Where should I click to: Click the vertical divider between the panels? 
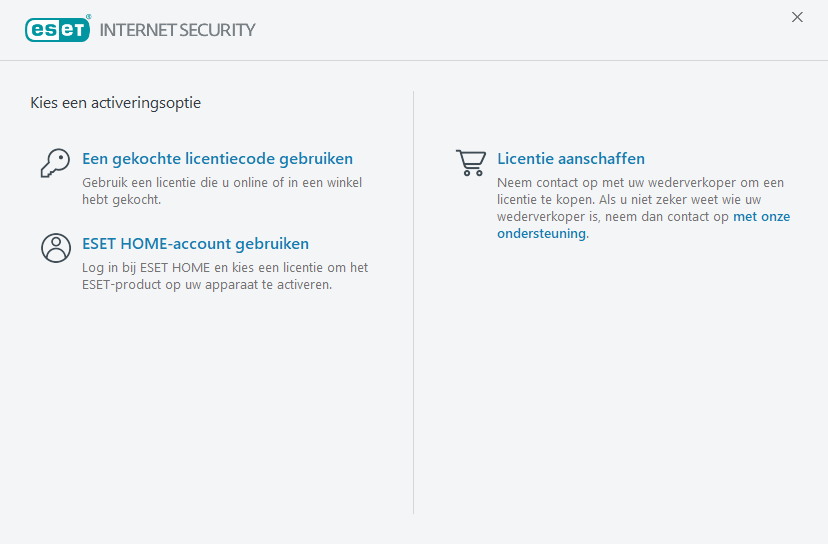(414, 300)
